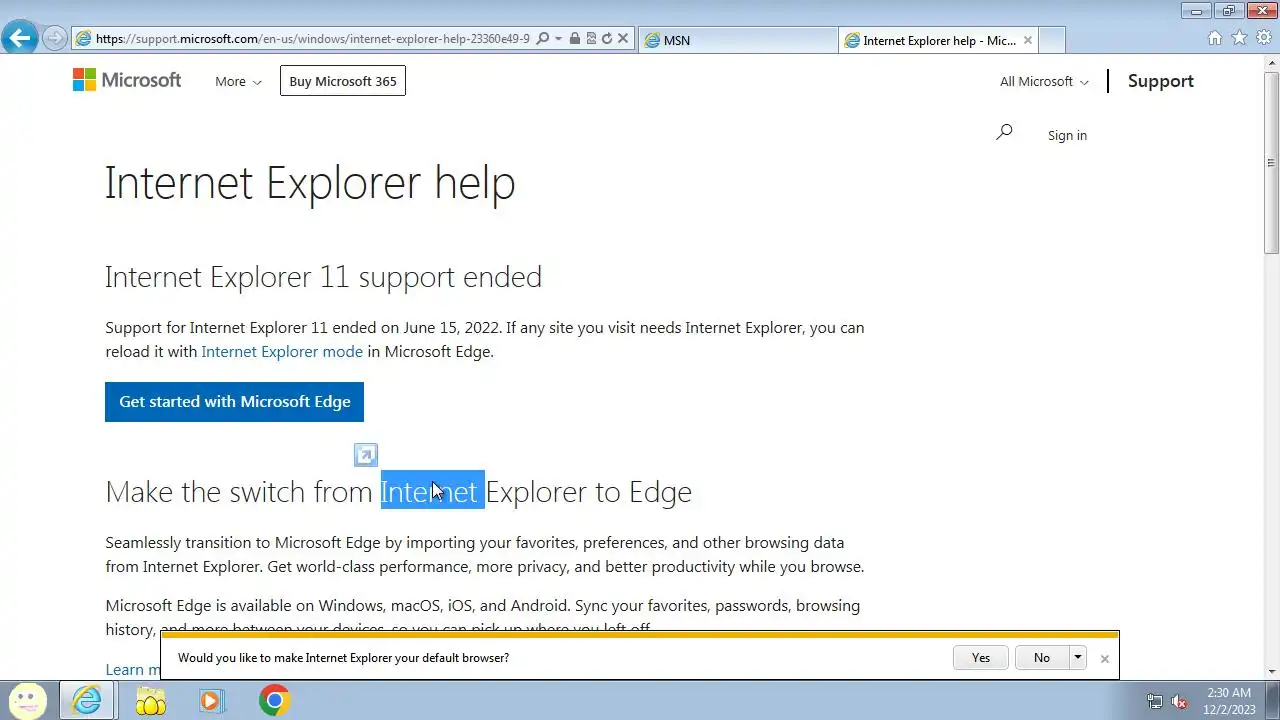Click Sign in link
Screen dimensions: 1280x720
click(x=1067, y=135)
